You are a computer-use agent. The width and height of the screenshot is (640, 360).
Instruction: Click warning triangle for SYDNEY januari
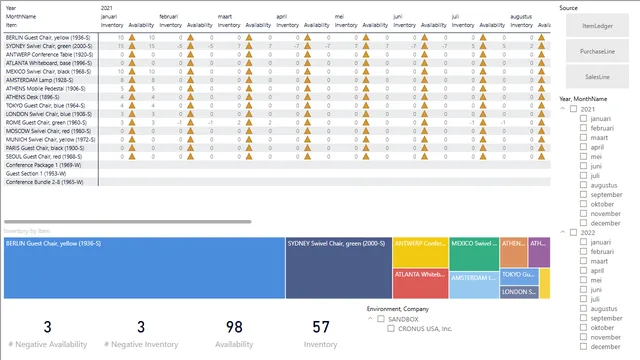pyautogui.click(x=132, y=46)
